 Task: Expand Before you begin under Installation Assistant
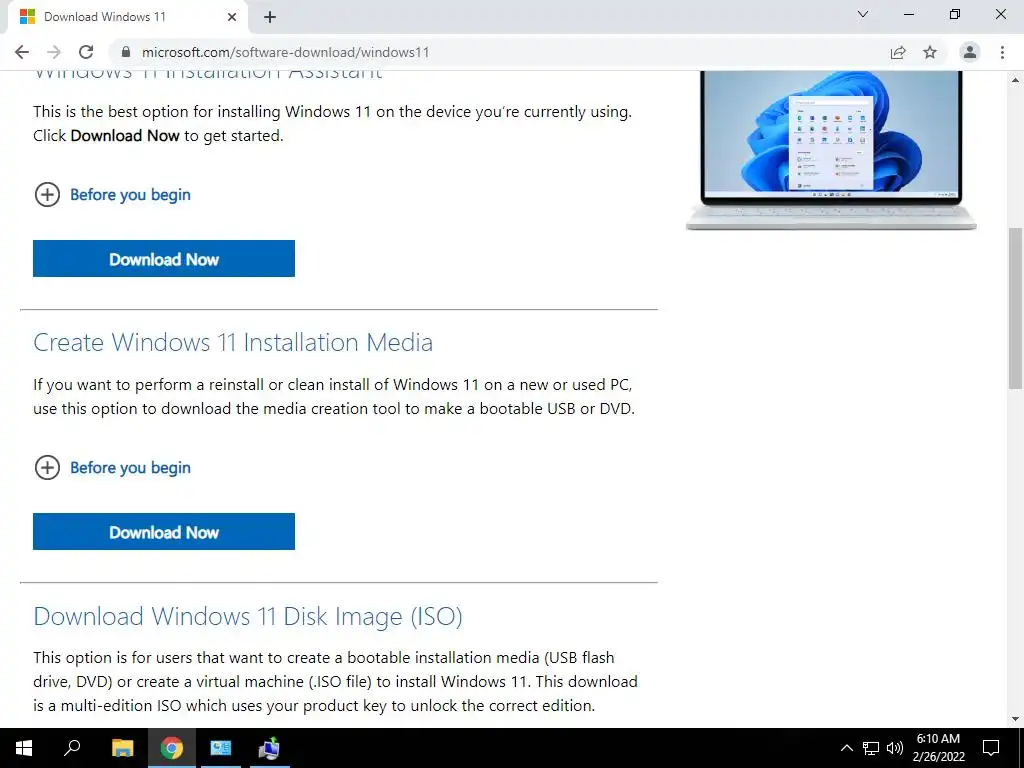(x=112, y=195)
